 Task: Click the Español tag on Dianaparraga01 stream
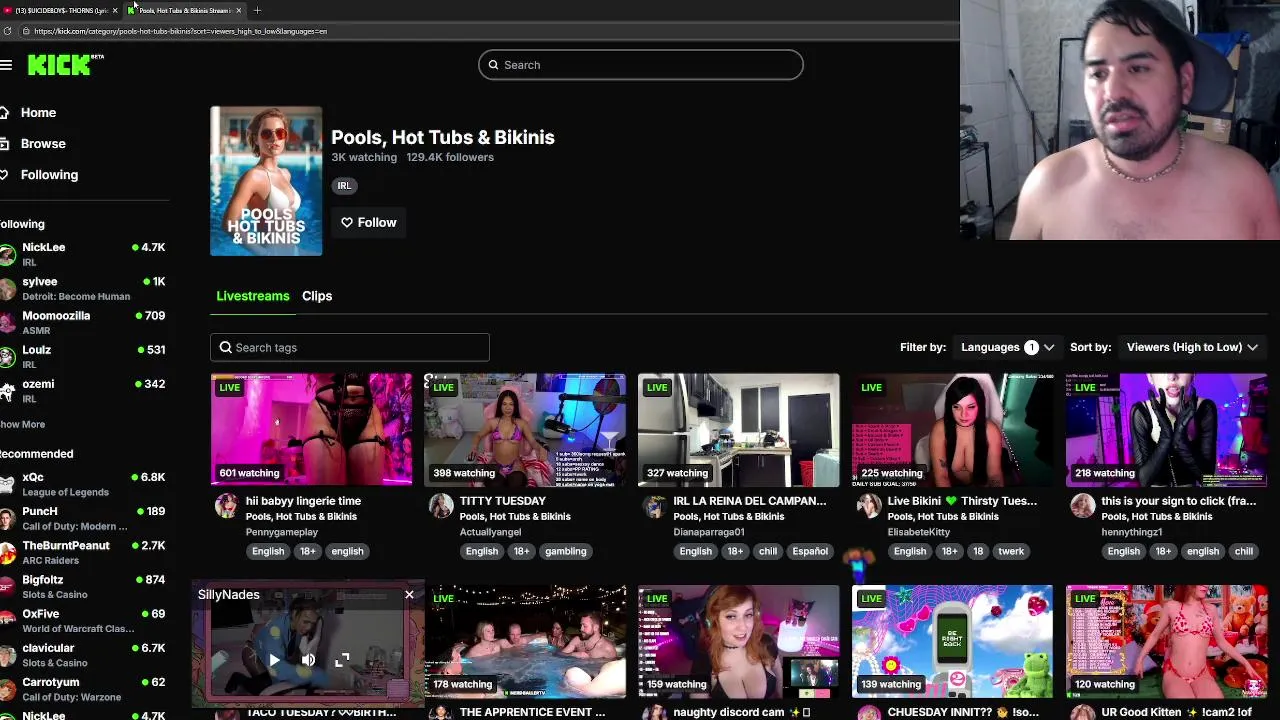pyautogui.click(x=810, y=551)
